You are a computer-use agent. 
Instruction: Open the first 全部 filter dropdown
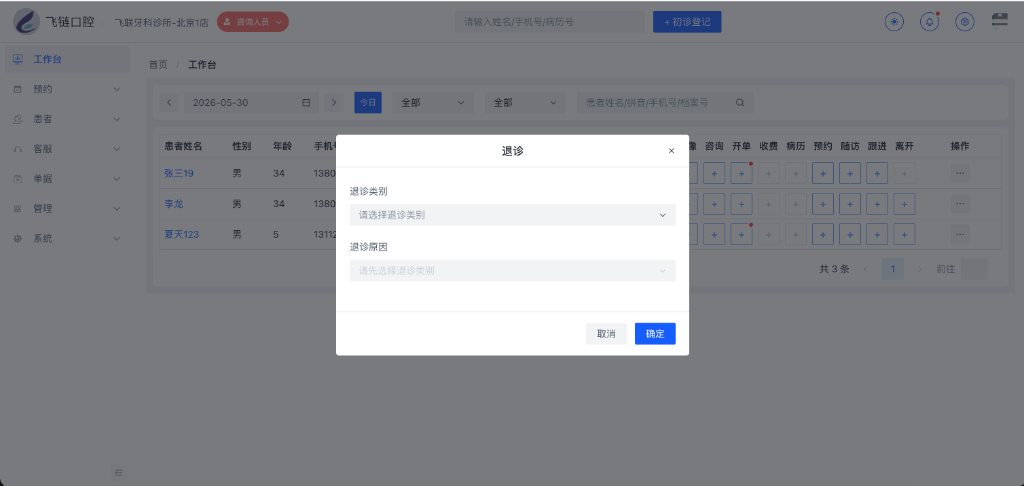433,103
